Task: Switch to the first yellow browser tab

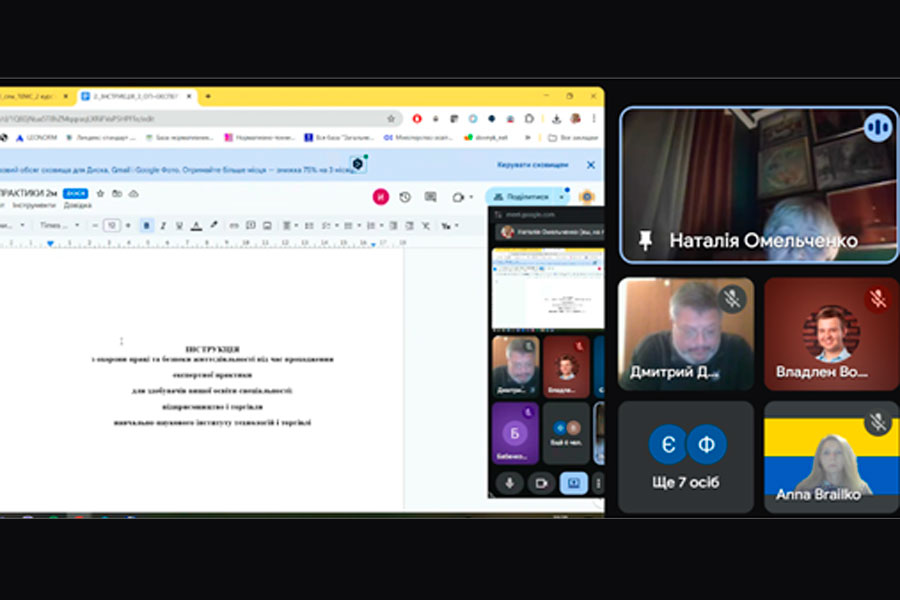Action: click(34, 96)
